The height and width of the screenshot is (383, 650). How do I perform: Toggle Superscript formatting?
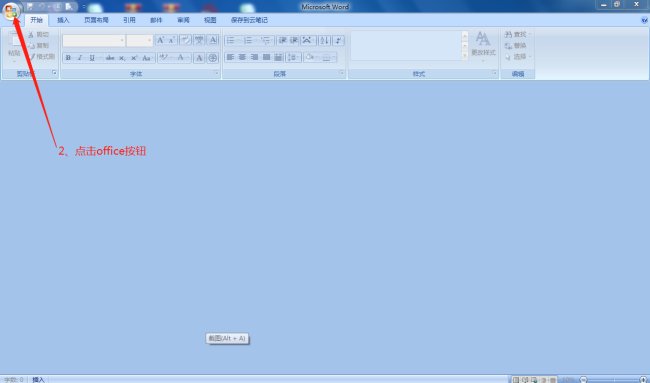point(134,58)
